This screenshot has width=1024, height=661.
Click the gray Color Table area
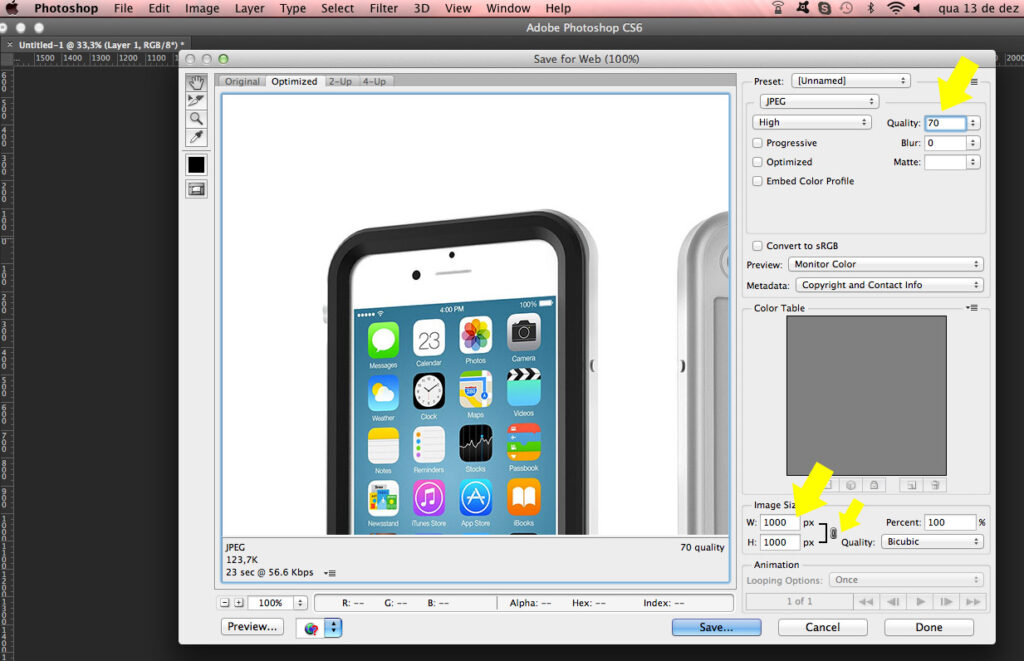[x=866, y=396]
